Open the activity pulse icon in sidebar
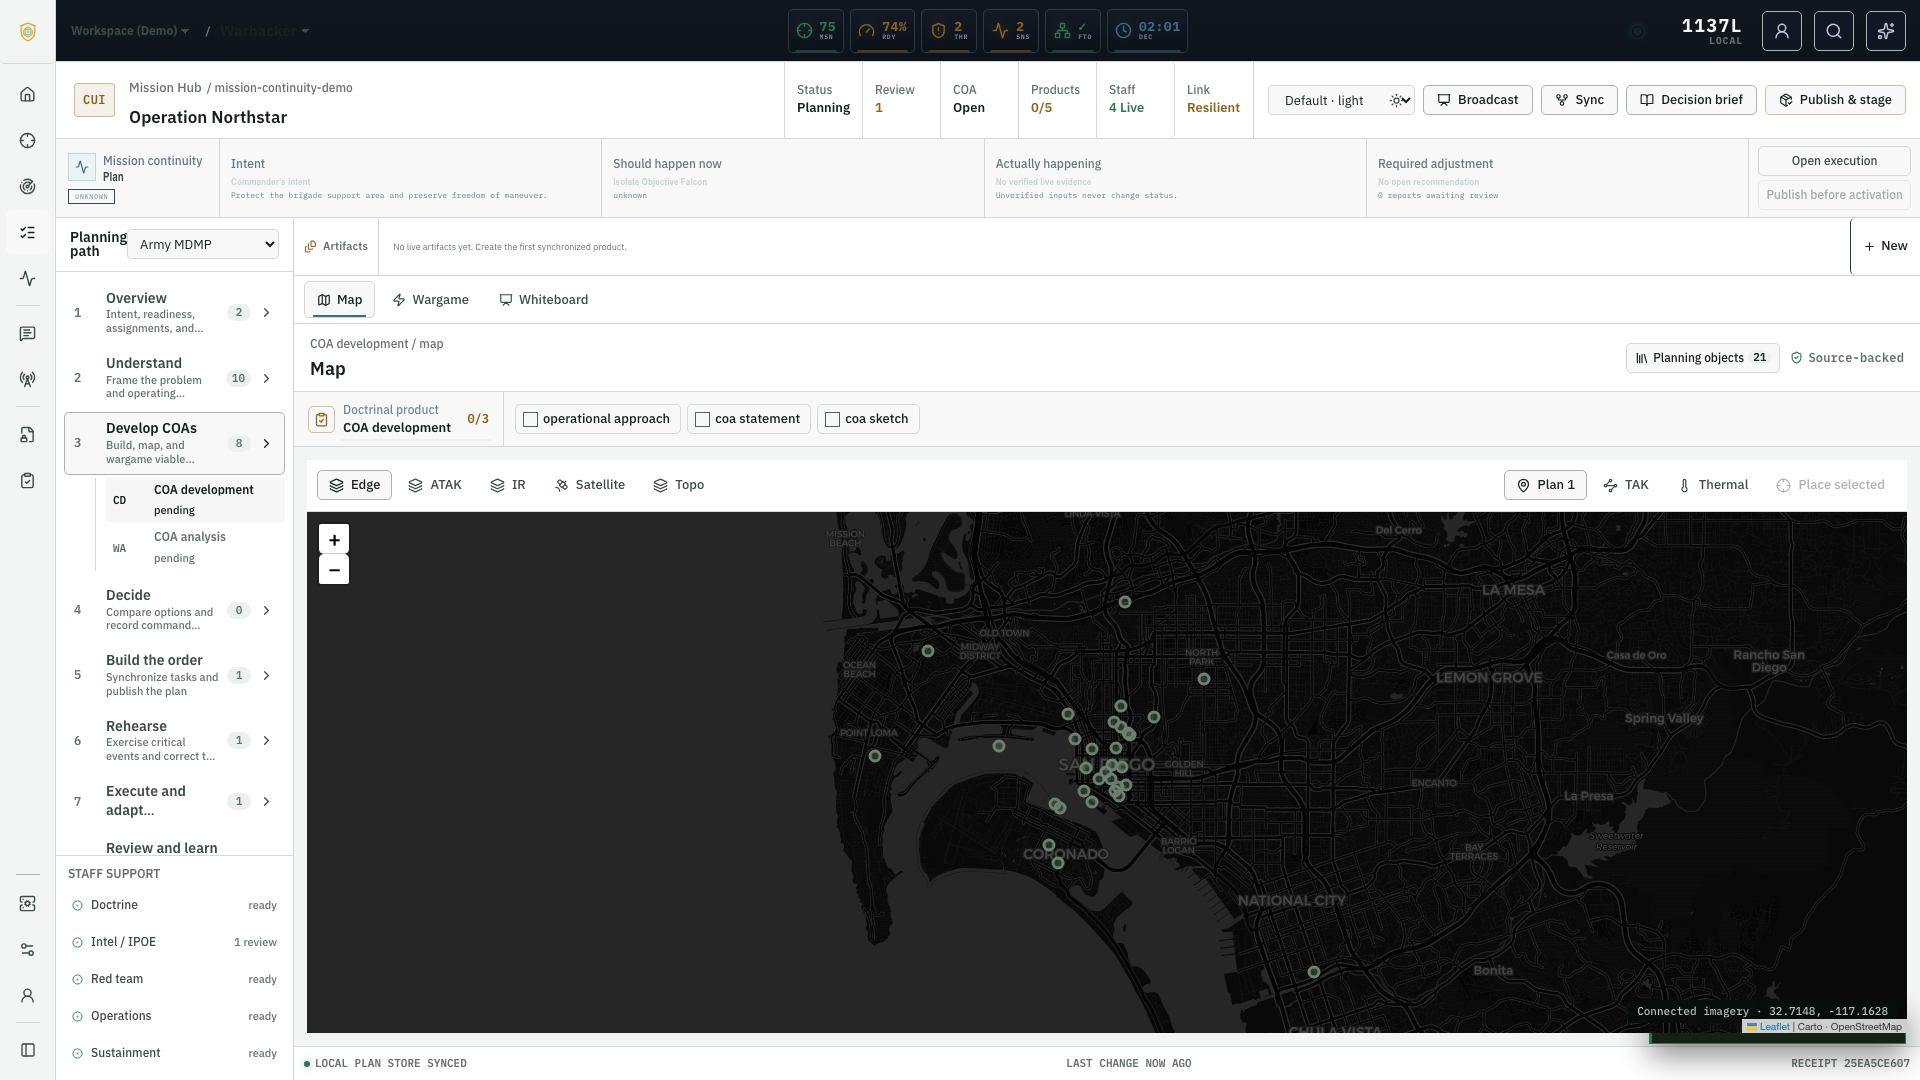Image resolution: width=1920 pixels, height=1080 pixels. point(27,278)
